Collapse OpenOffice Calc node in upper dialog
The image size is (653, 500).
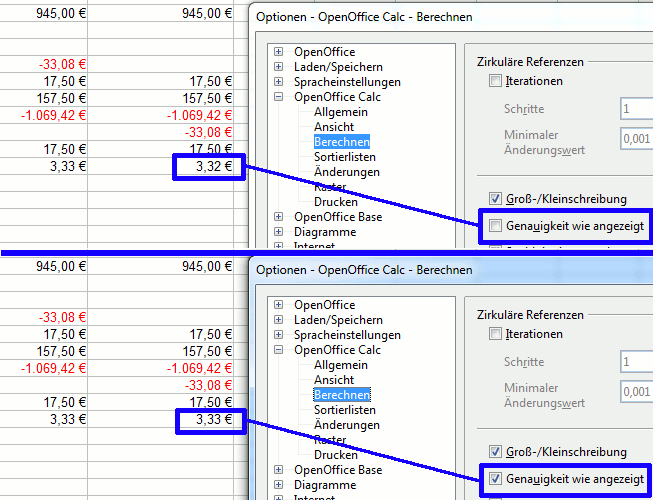[279, 97]
